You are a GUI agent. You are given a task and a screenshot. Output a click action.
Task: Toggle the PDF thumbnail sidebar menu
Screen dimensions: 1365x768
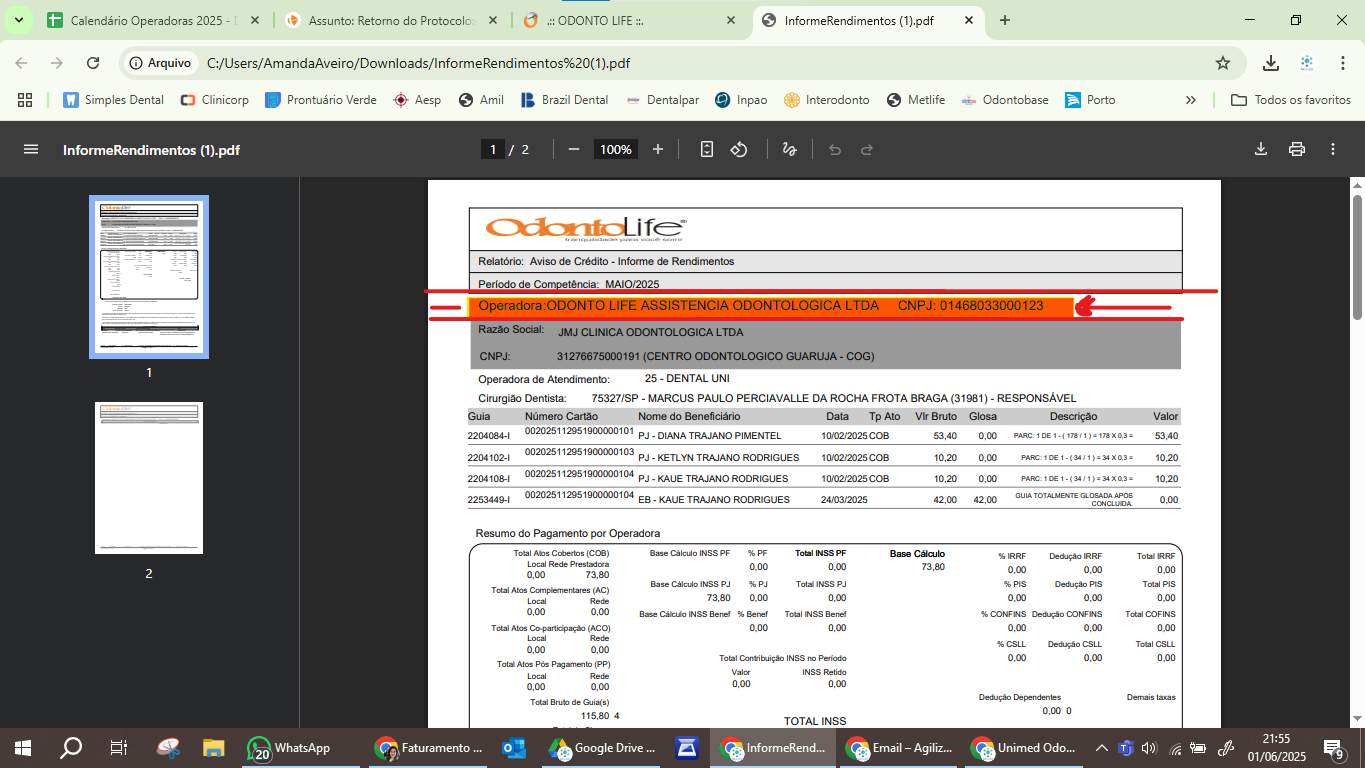click(x=31, y=149)
